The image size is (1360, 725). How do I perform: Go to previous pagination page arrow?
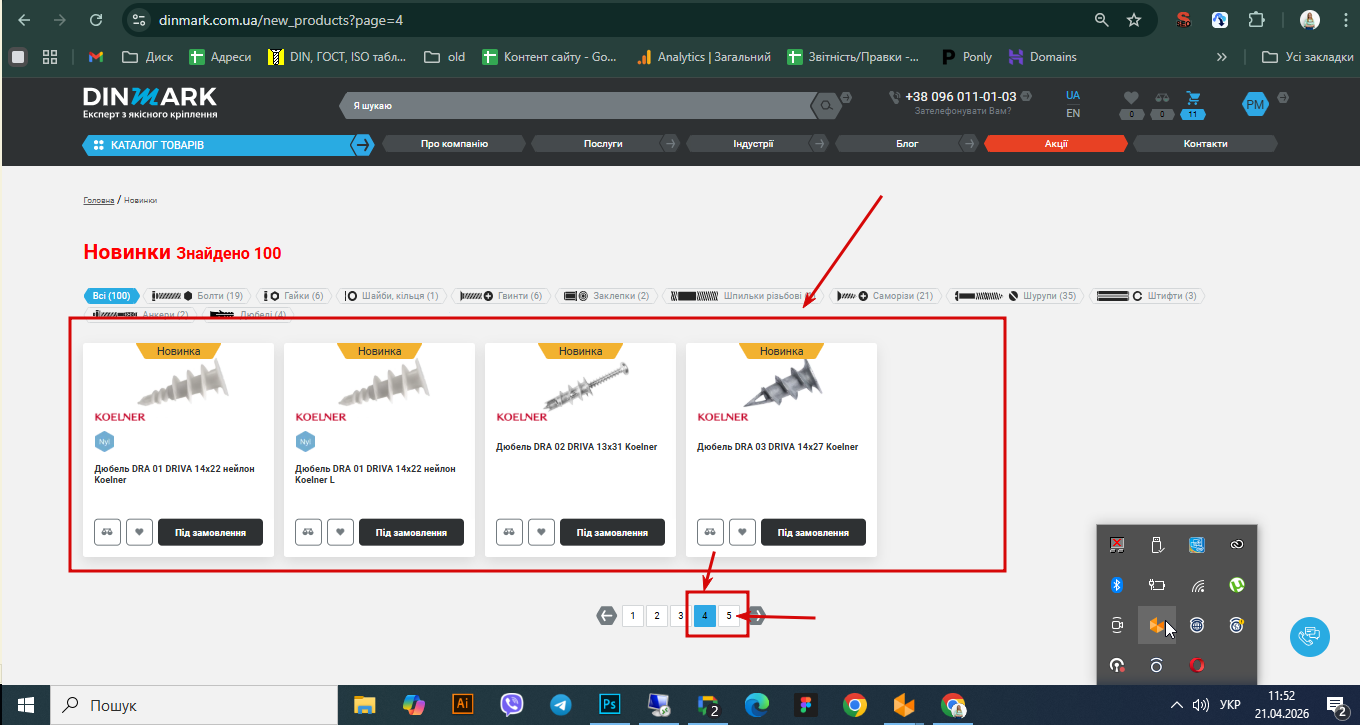point(606,615)
